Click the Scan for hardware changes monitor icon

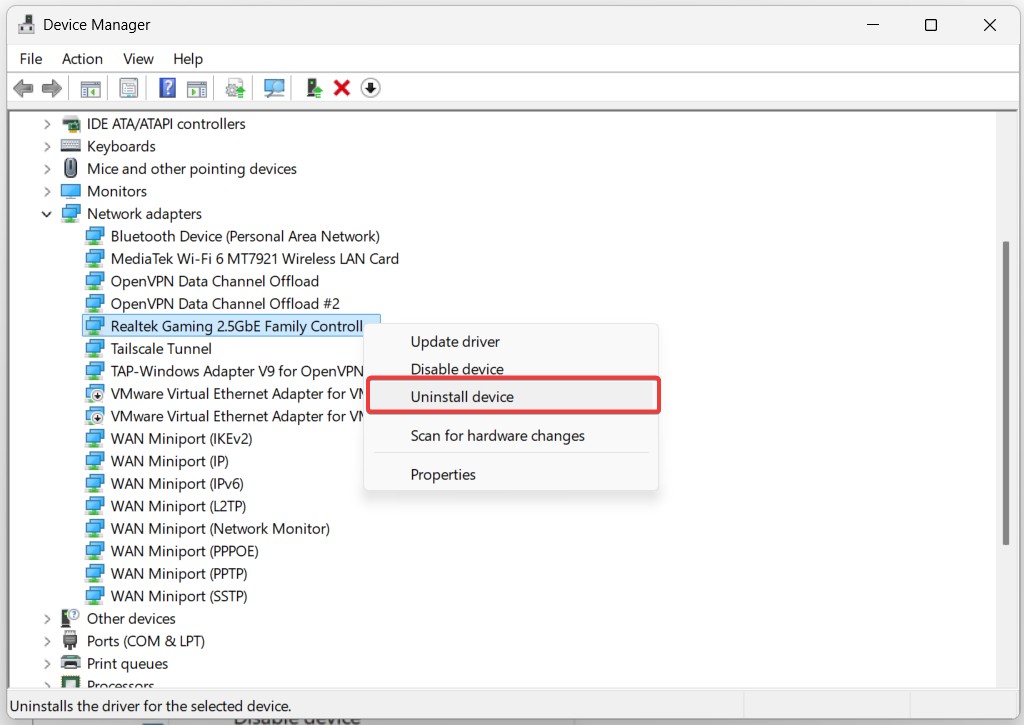(274, 88)
